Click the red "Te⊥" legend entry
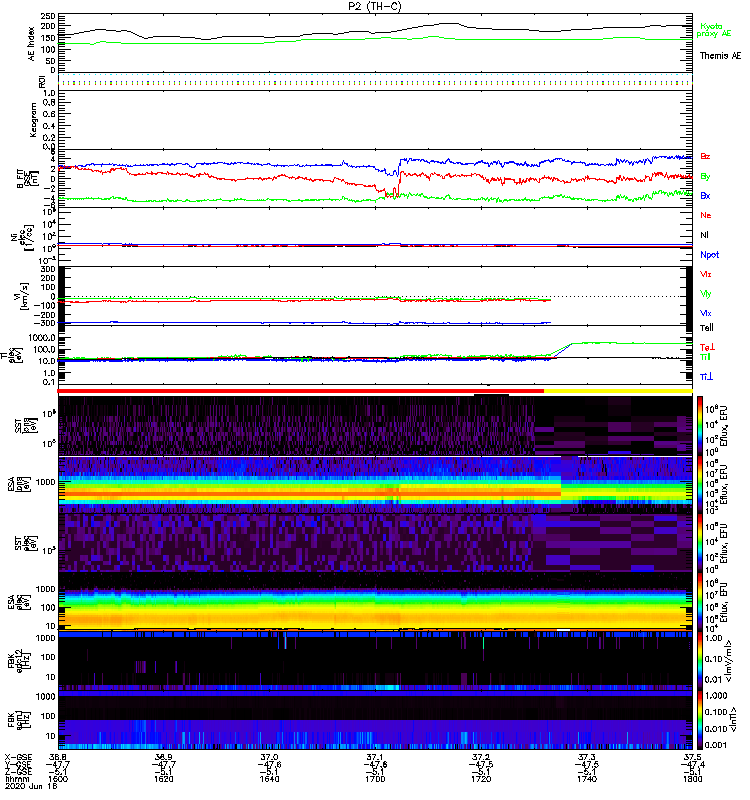The height and width of the screenshot is (800, 750). [707, 347]
